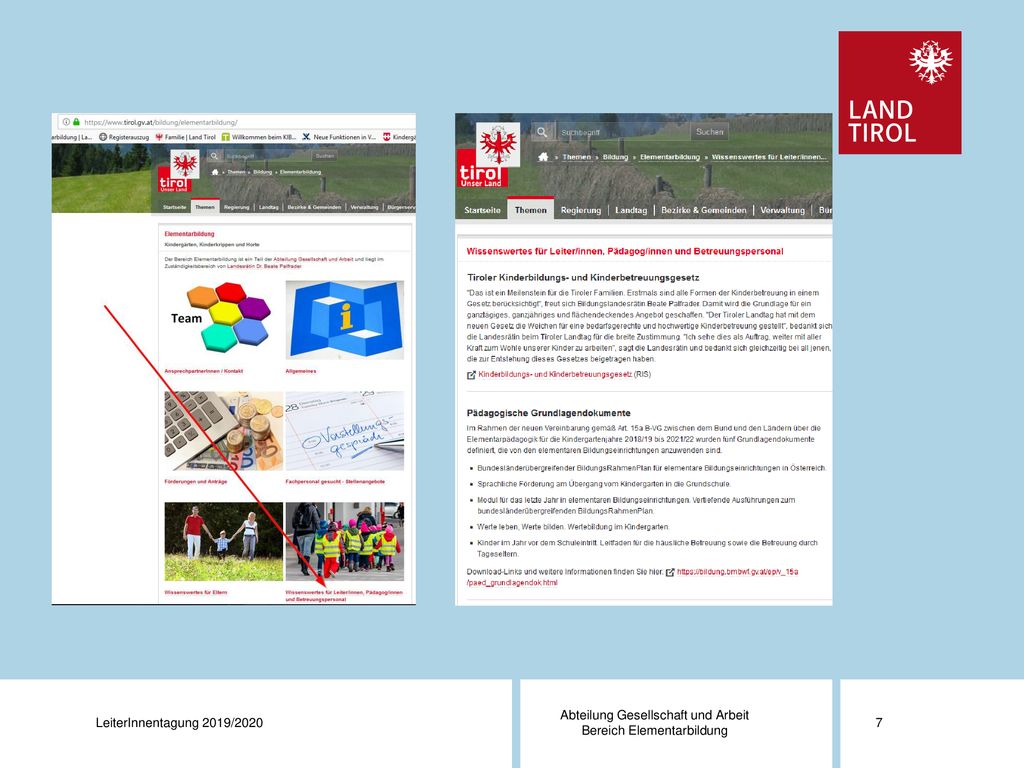
Task: Open the Willkommen beim KIB bookmark
Action: [259, 137]
